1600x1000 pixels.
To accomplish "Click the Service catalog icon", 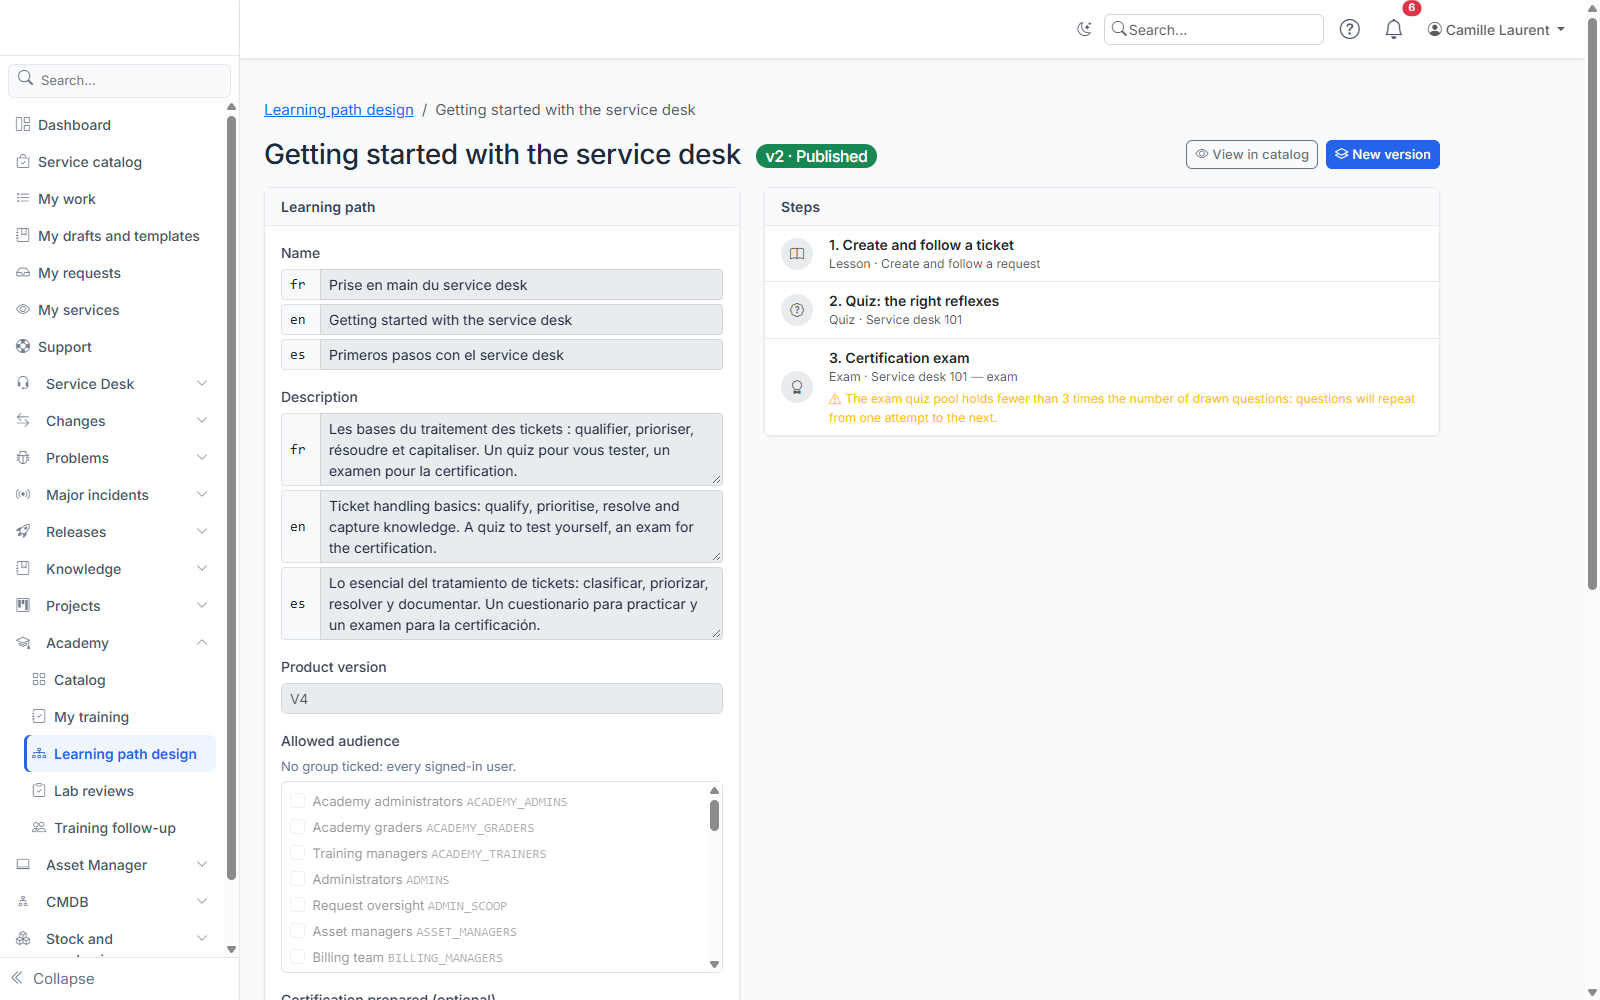I will tap(23, 162).
